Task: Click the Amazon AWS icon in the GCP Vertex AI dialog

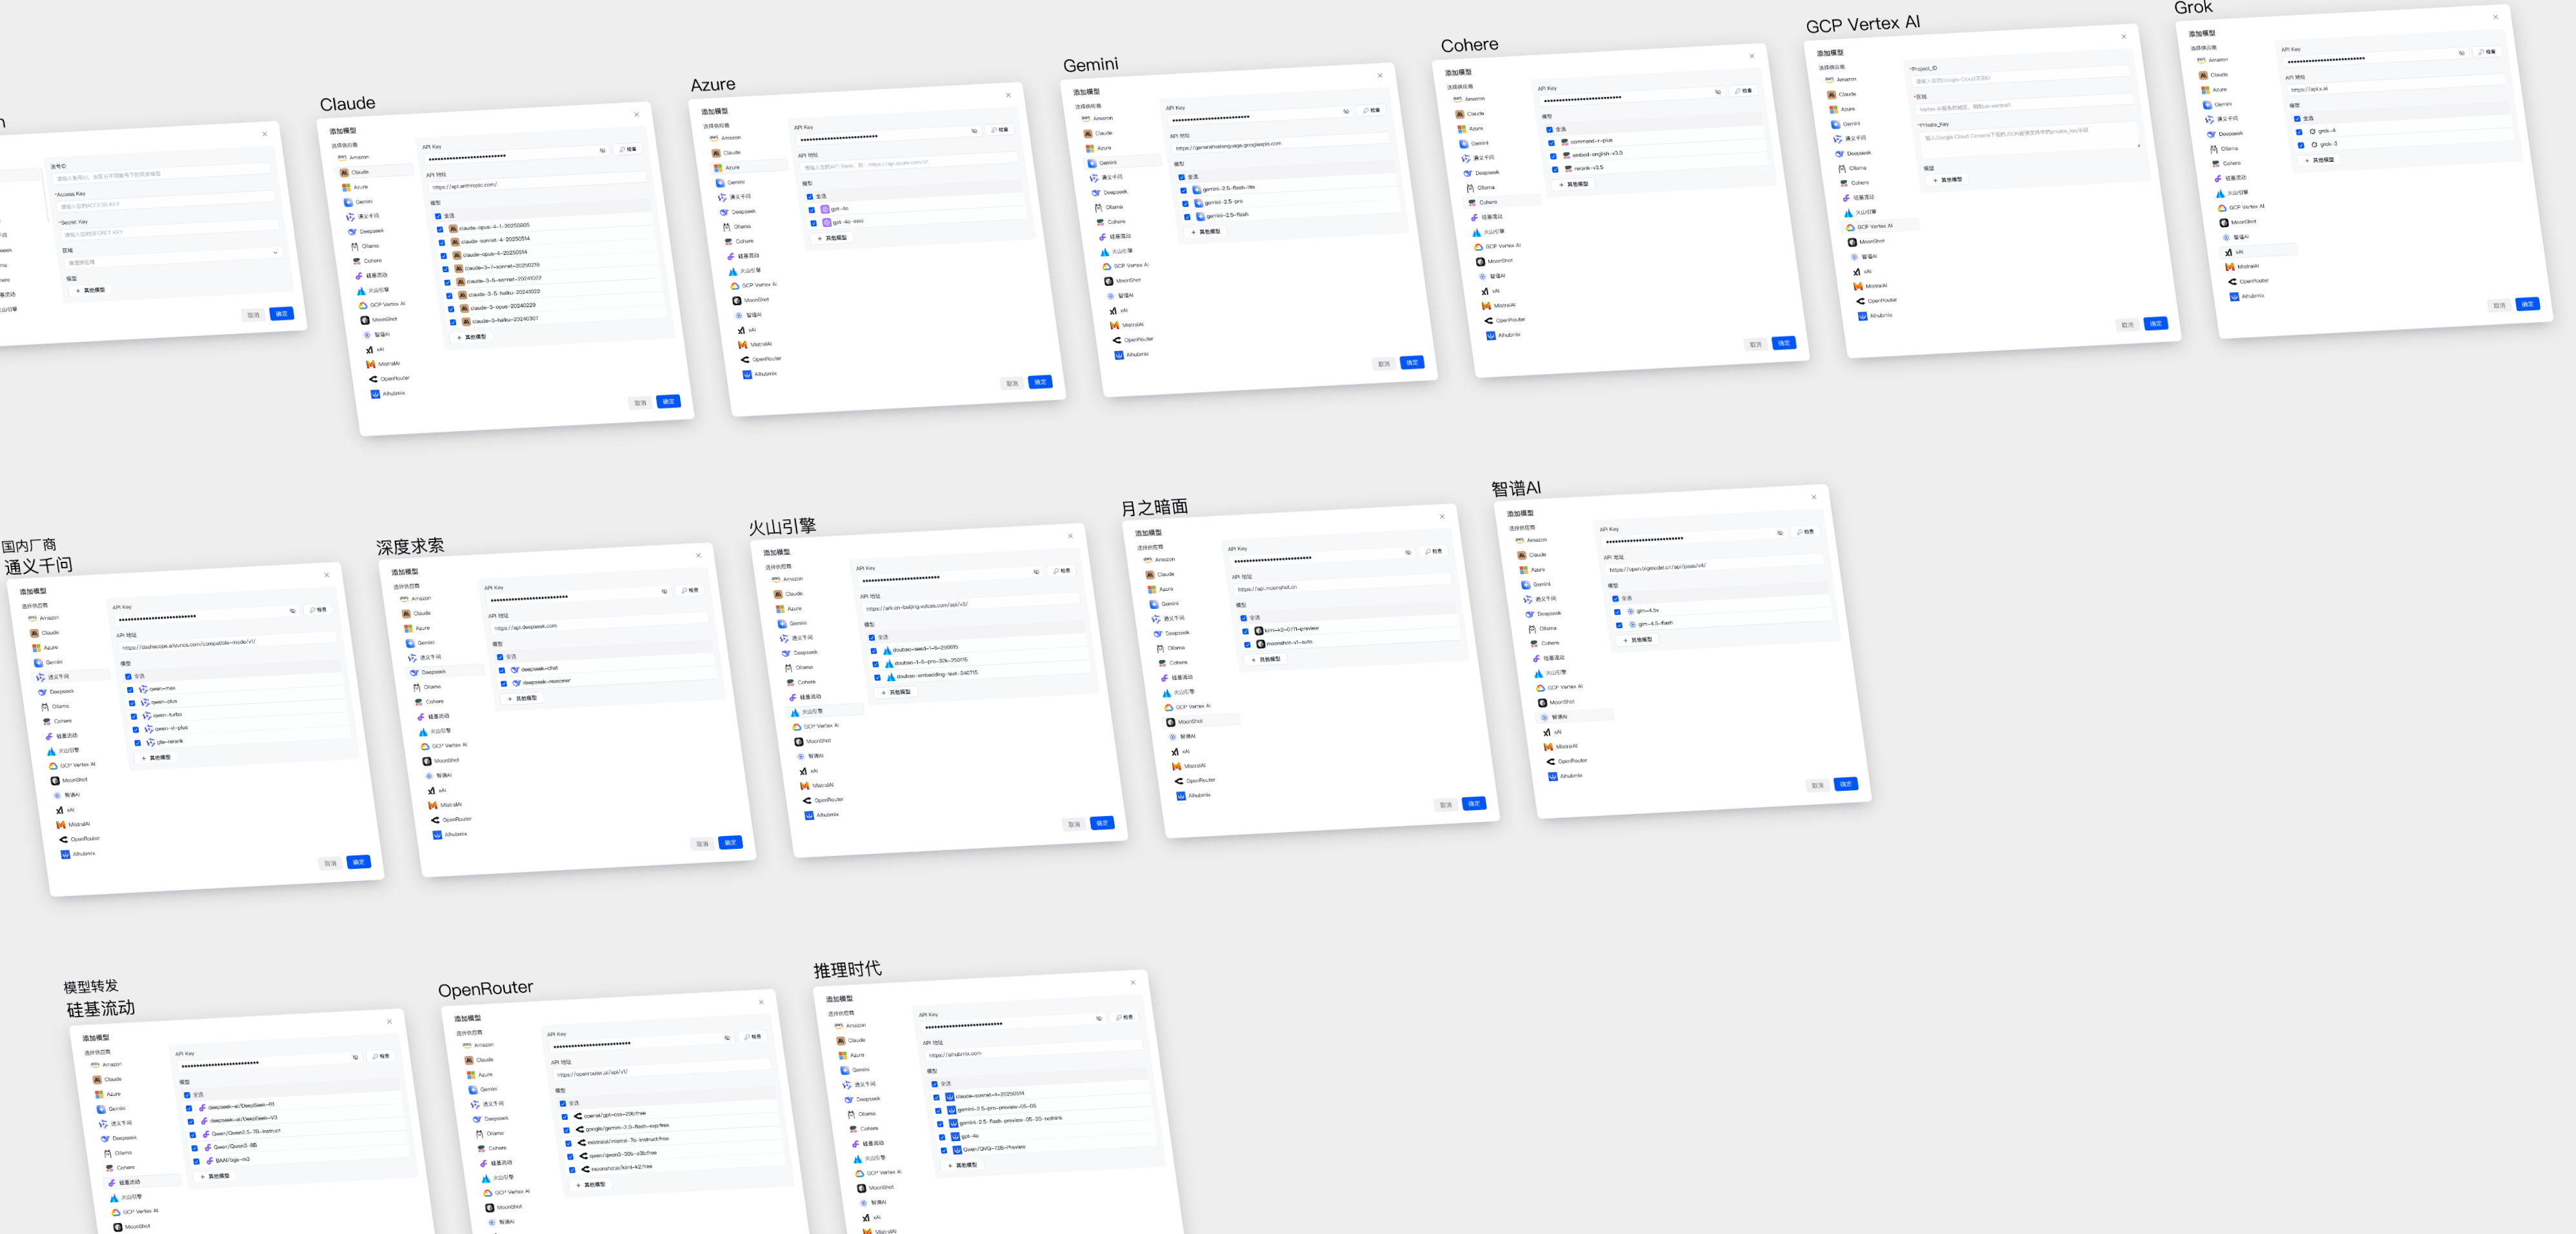Action: (x=1829, y=80)
